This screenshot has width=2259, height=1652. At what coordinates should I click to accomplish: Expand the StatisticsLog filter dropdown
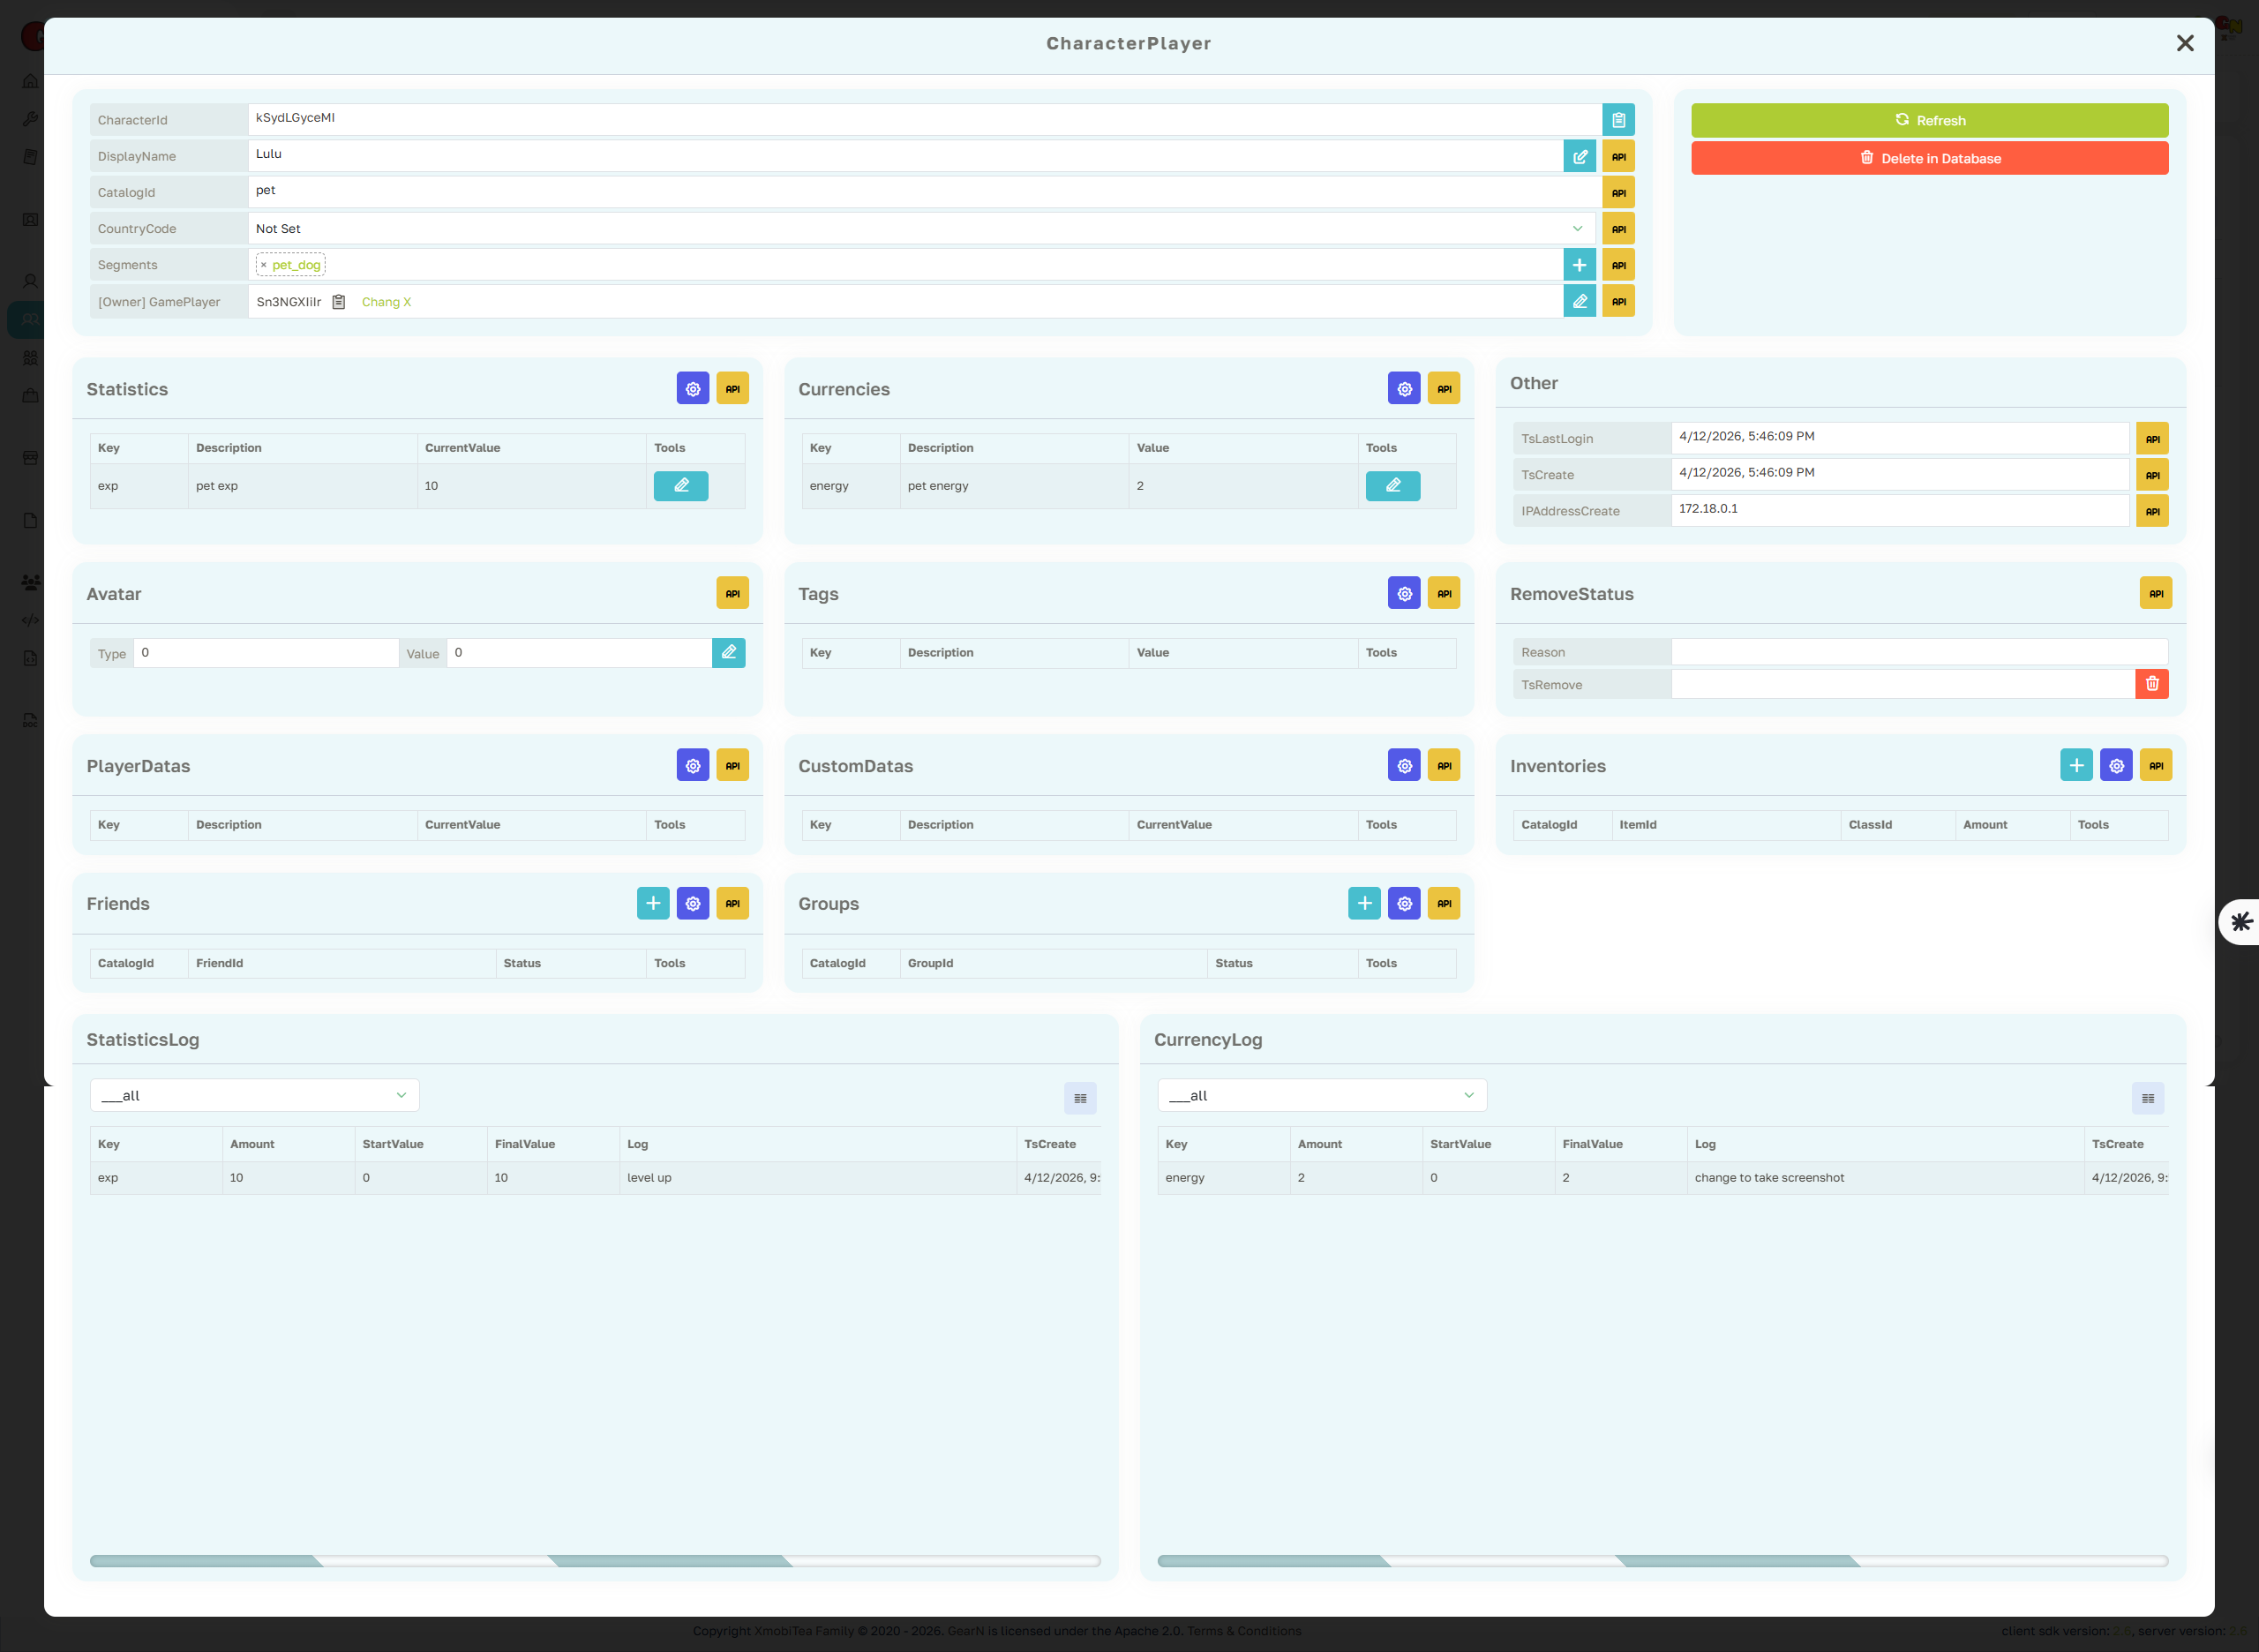pyautogui.click(x=253, y=1094)
